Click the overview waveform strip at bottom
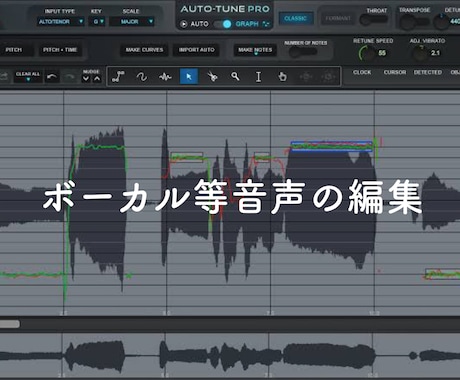 [230, 356]
